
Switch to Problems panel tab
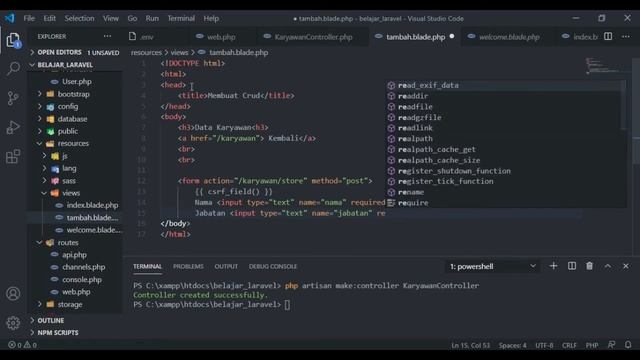[x=188, y=267]
